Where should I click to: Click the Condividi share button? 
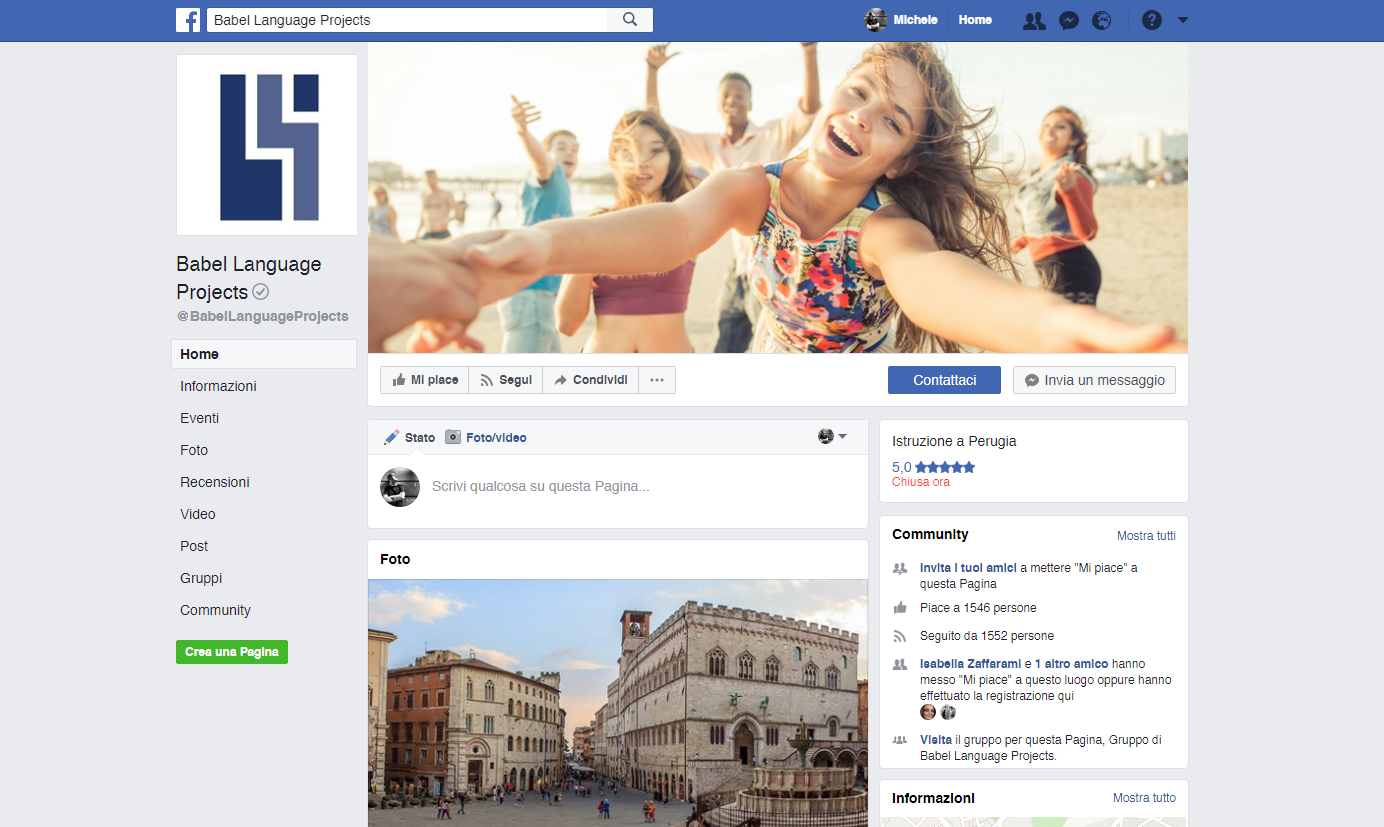[590, 380]
